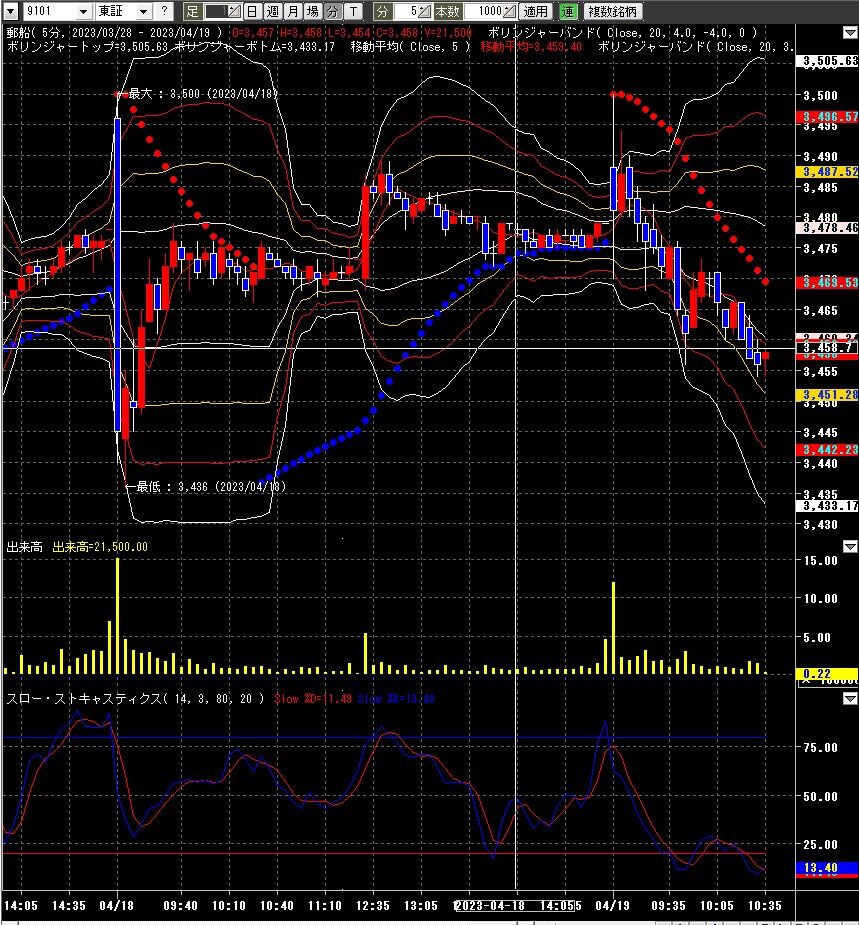Viewport: 859px width, 925px height.
Task: Click the stock code field showing 9101
Action: [x=50, y=11]
